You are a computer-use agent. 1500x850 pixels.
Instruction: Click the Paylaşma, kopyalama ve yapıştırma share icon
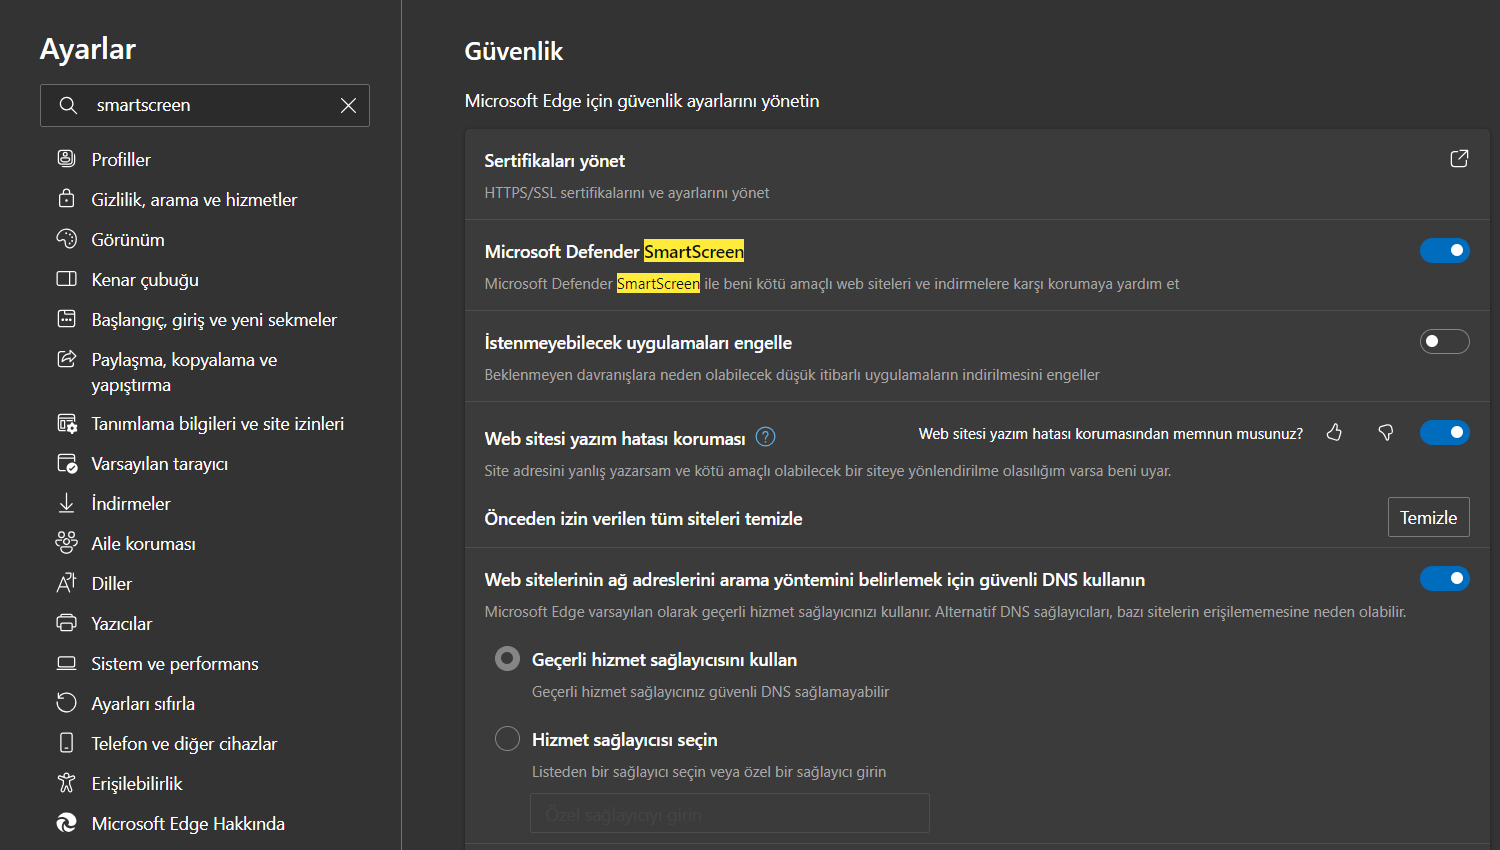67,359
